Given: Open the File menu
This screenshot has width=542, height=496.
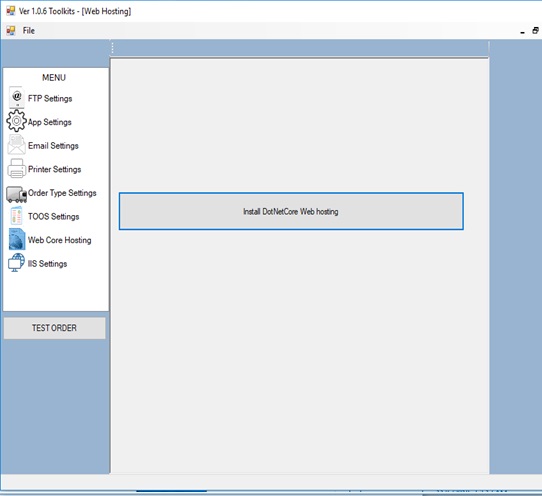Looking at the screenshot, I should [29, 31].
